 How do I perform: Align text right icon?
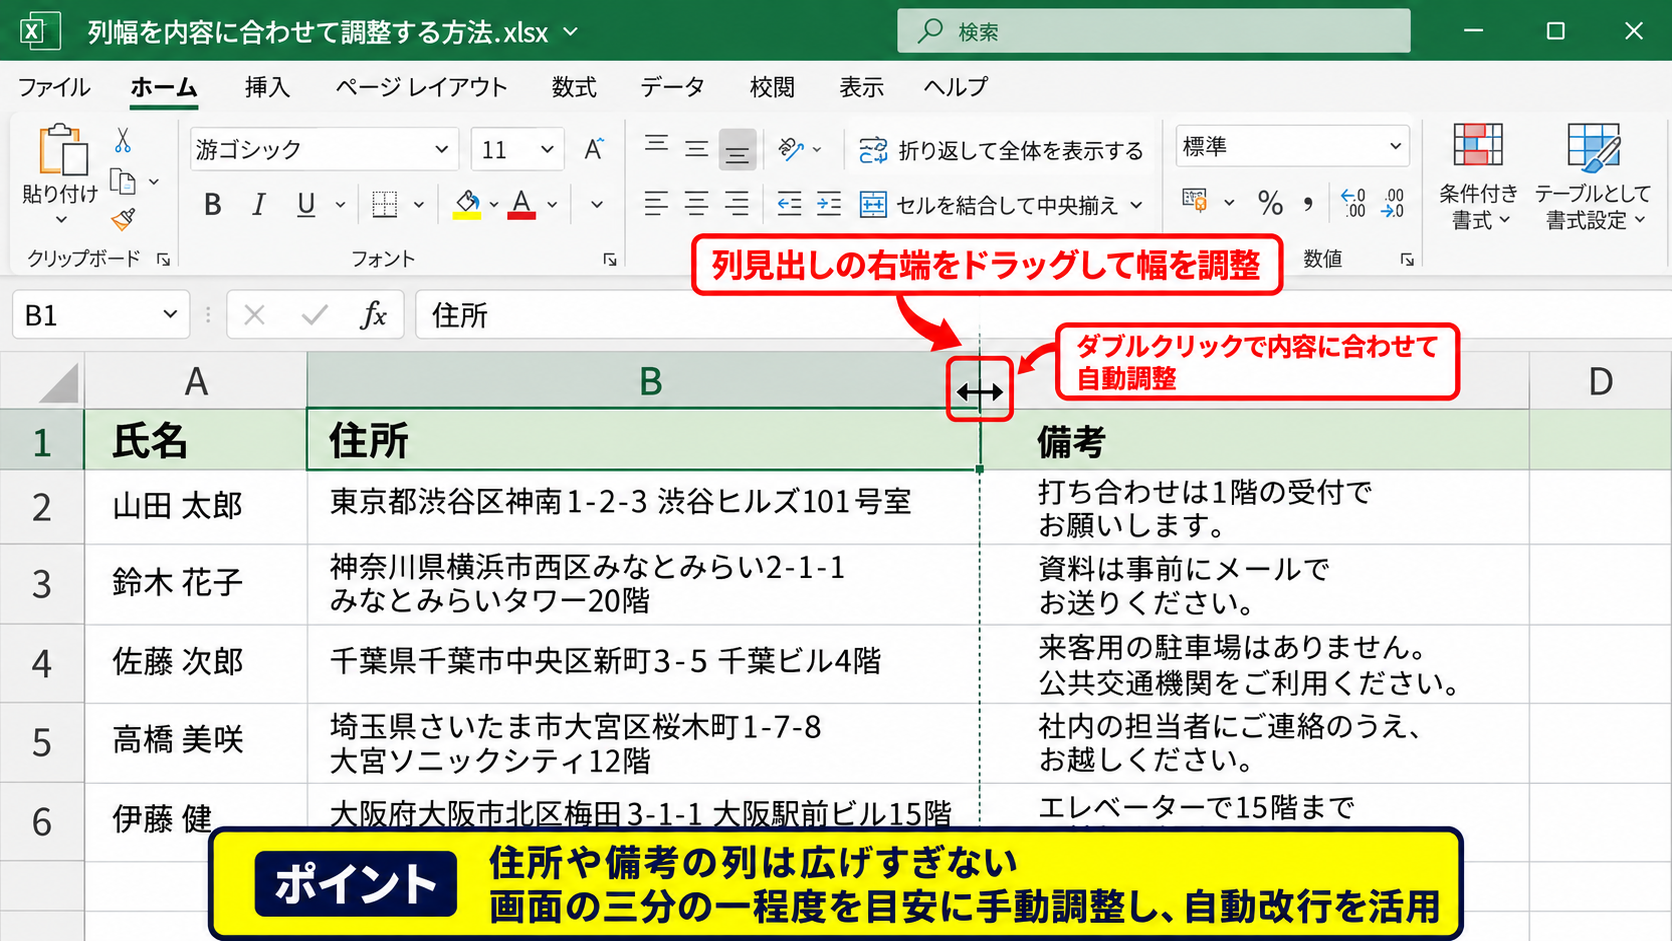pyautogui.click(x=737, y=205)
